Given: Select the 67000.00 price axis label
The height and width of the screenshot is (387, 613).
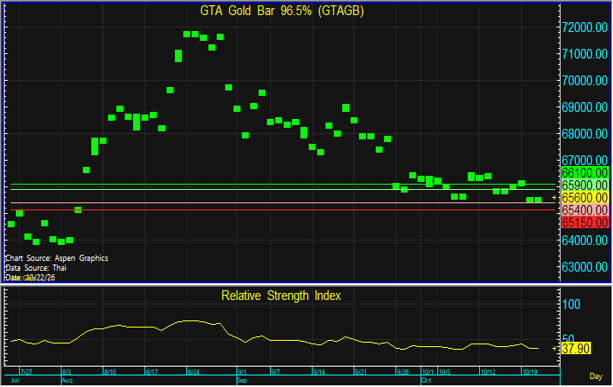Looking at the screenshot, I should point(584,160).
